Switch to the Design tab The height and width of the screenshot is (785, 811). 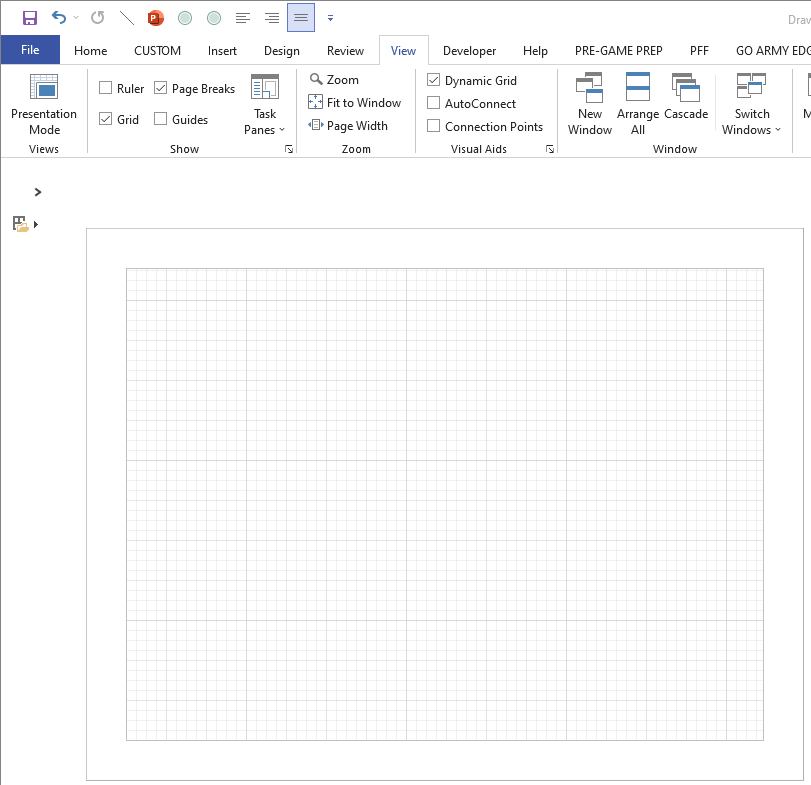point(281,51)
